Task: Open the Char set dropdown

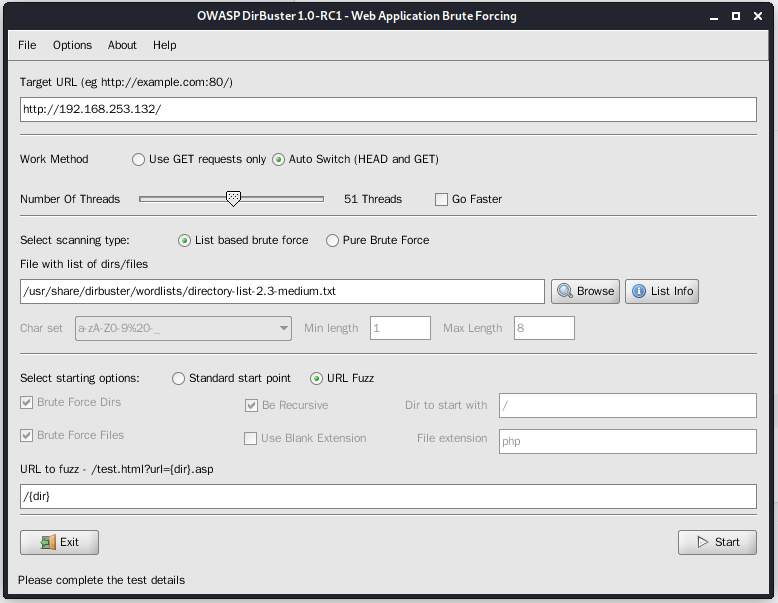Action: pyautogui.click(x=183, y=329)
